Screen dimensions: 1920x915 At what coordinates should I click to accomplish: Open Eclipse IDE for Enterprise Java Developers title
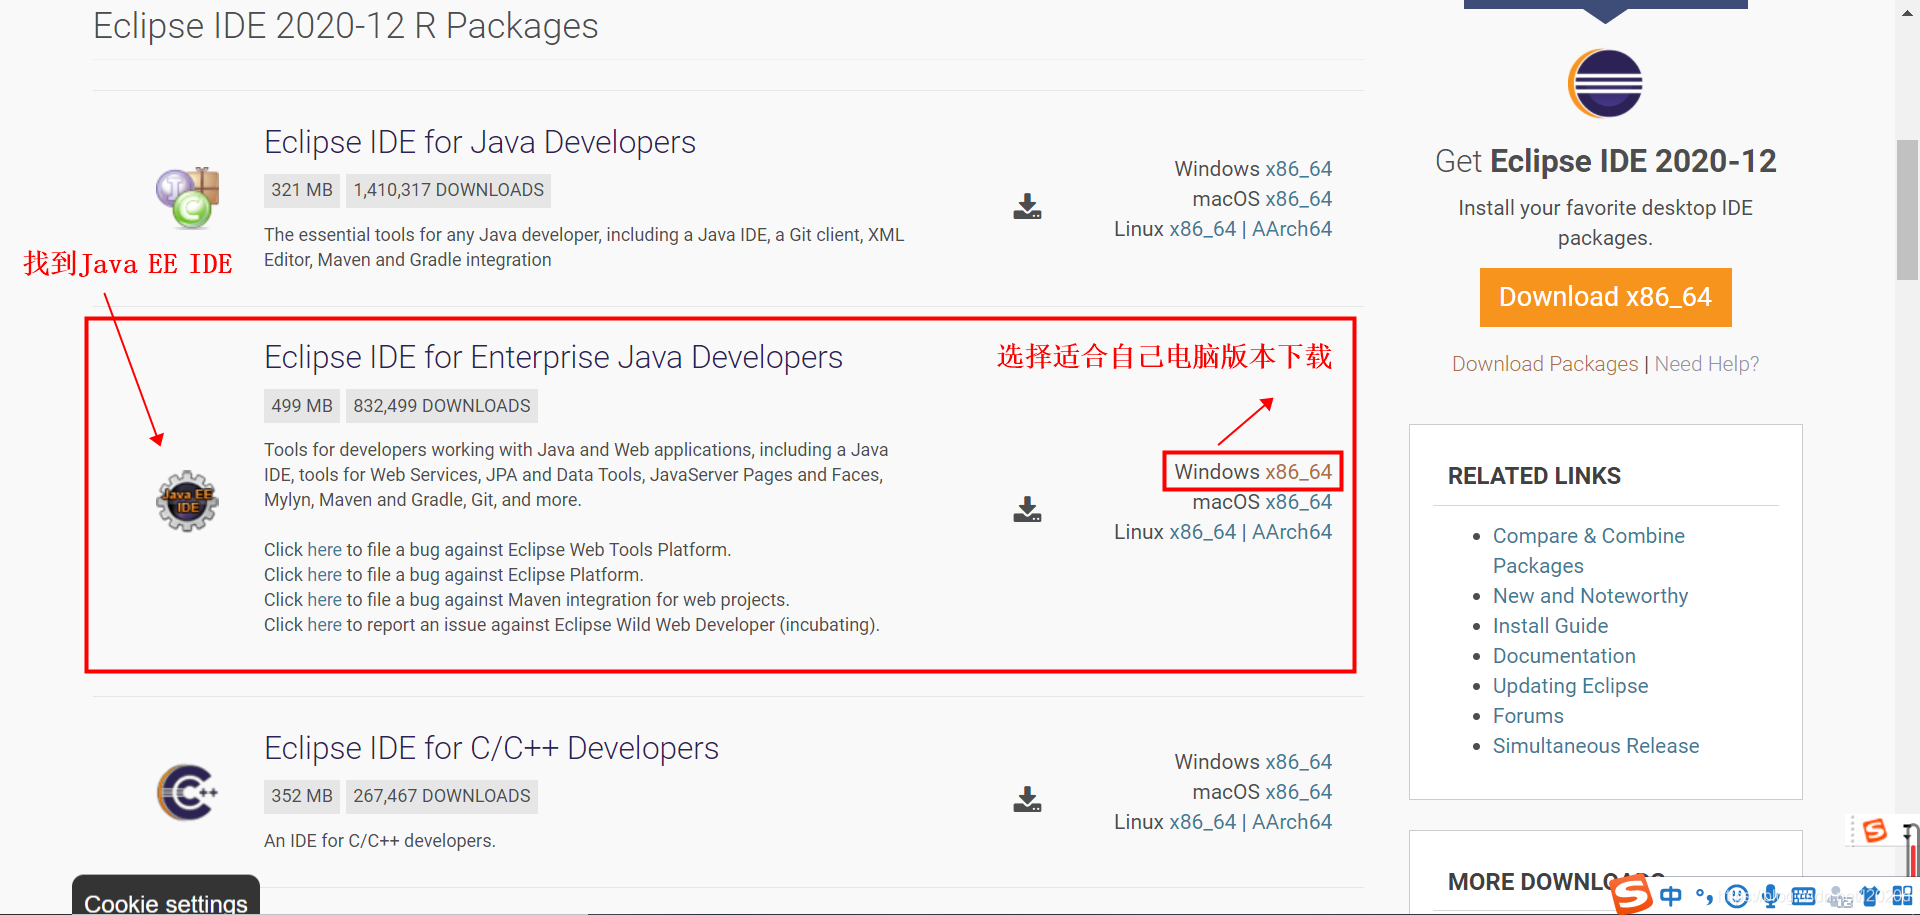pos(553,357)
